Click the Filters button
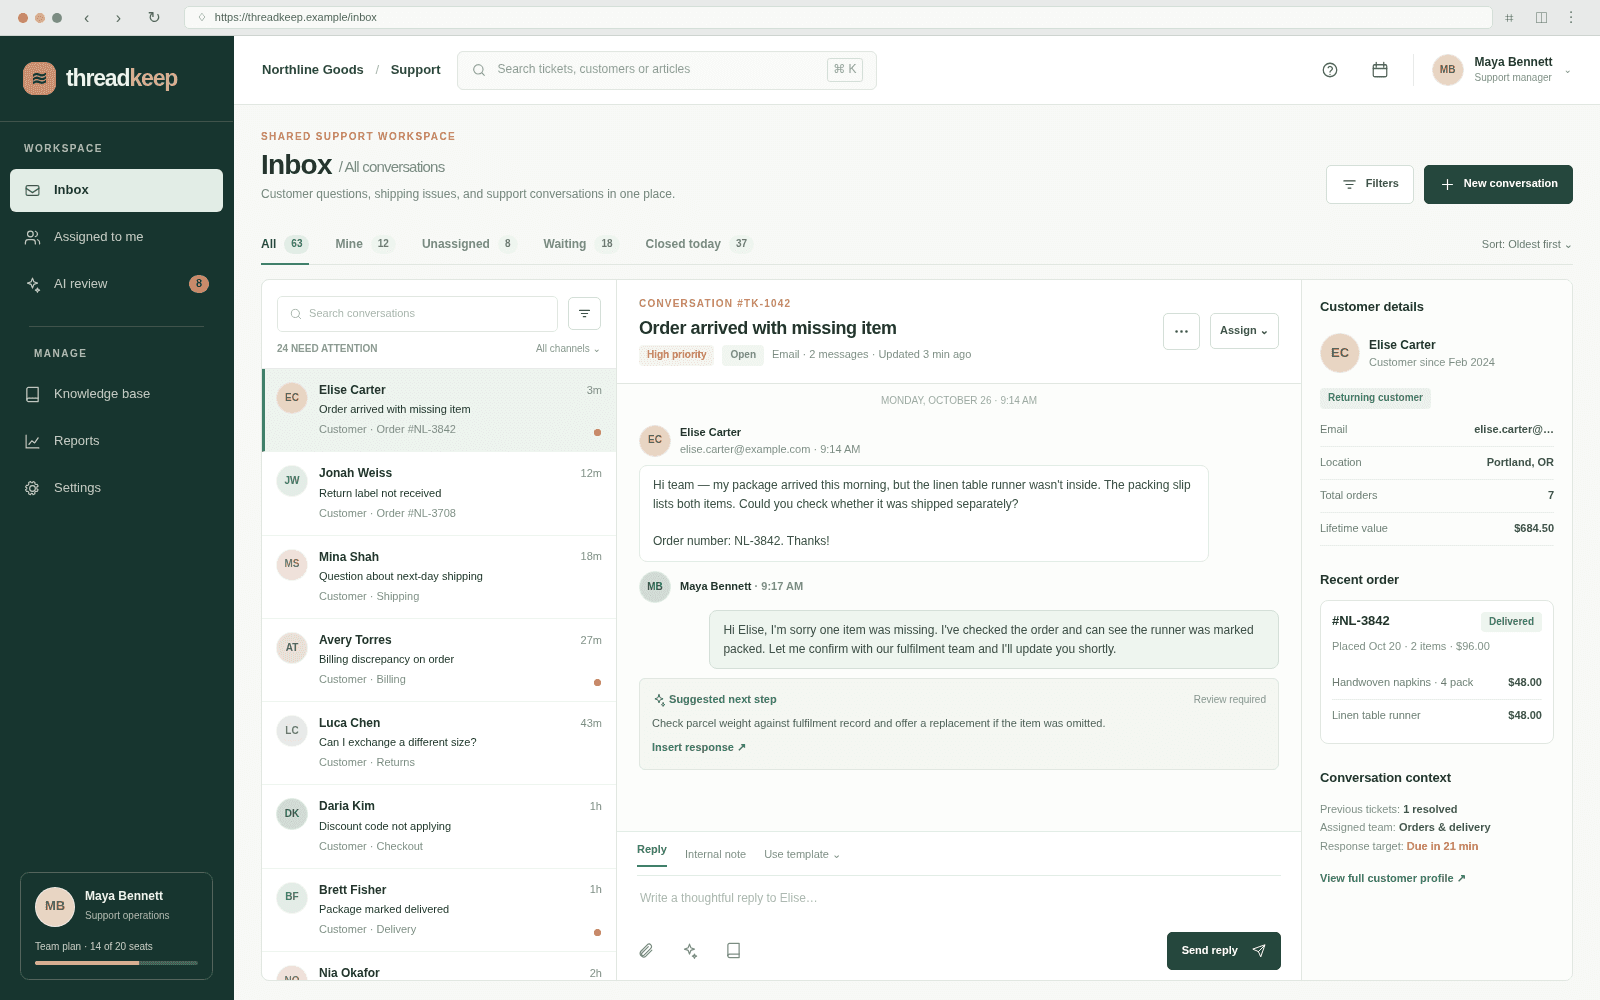The height and width of the screenshot is (1000, 1600). [x=1370, y=185]
